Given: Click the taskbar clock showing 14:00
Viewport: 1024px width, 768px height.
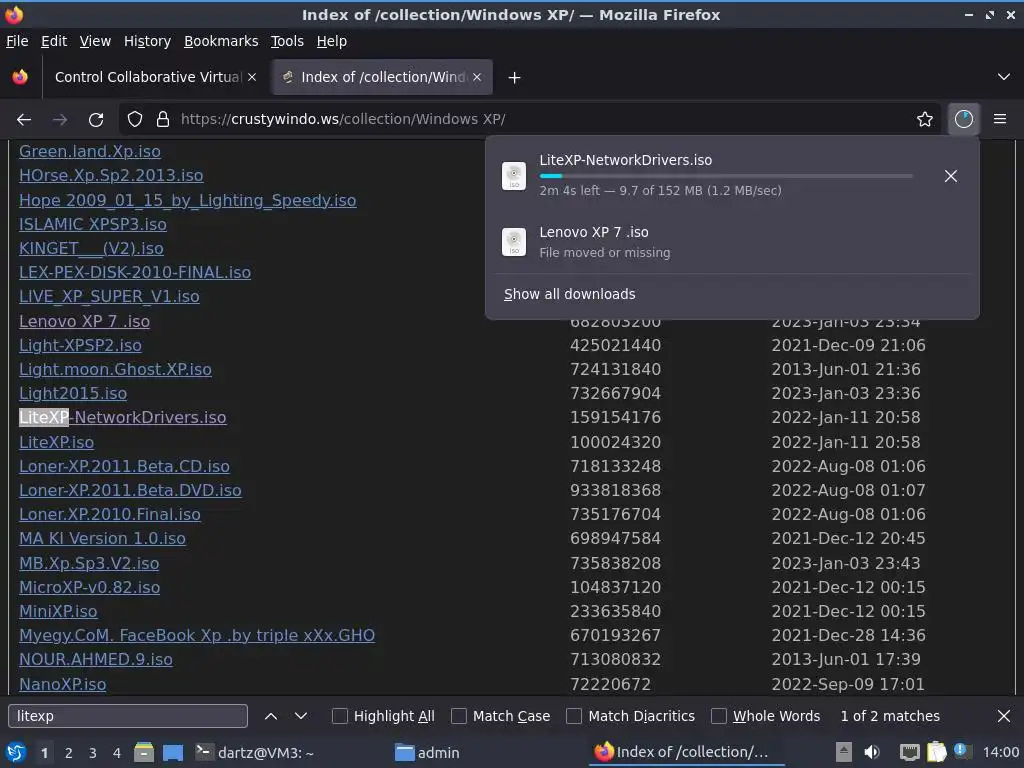Looking at the screenshot, I should point(1000,753).
